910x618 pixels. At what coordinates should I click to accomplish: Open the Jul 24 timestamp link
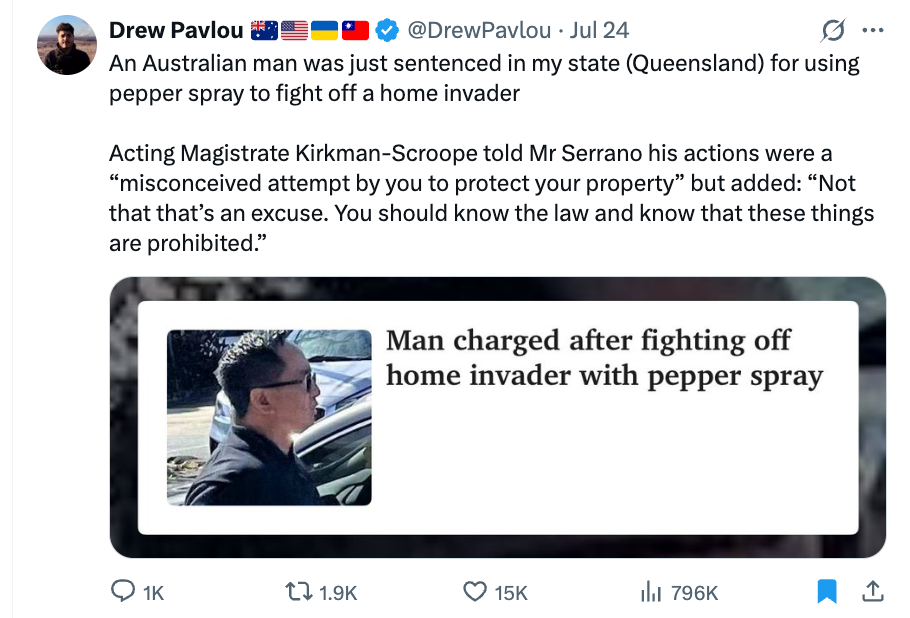599,30
